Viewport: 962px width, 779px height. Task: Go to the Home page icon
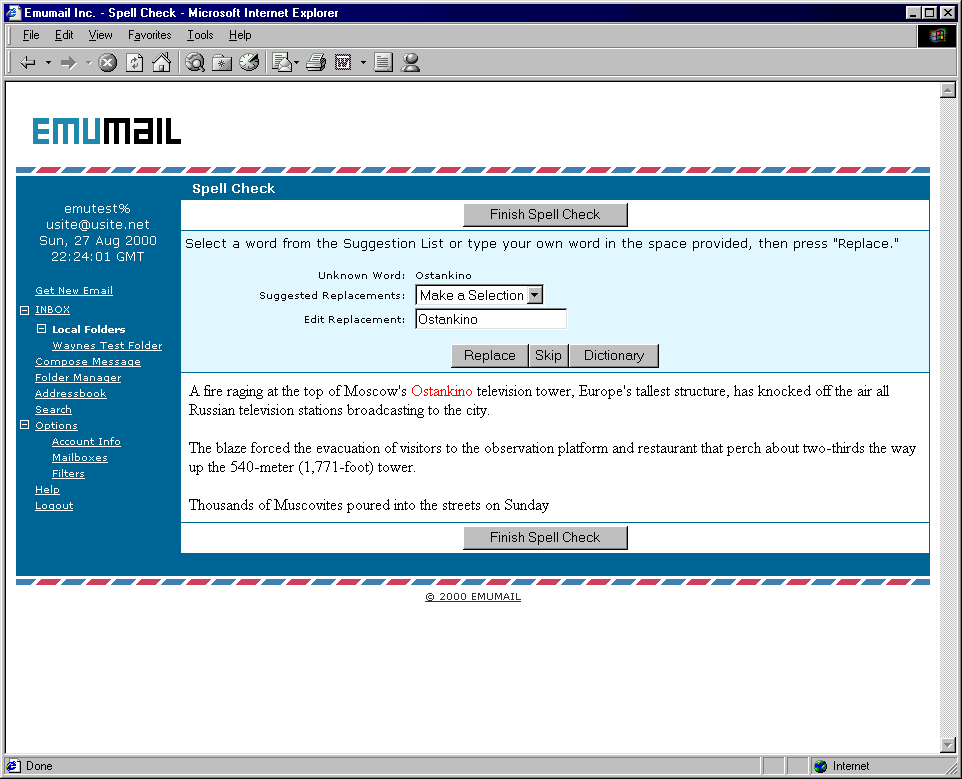tap(161, 63)
